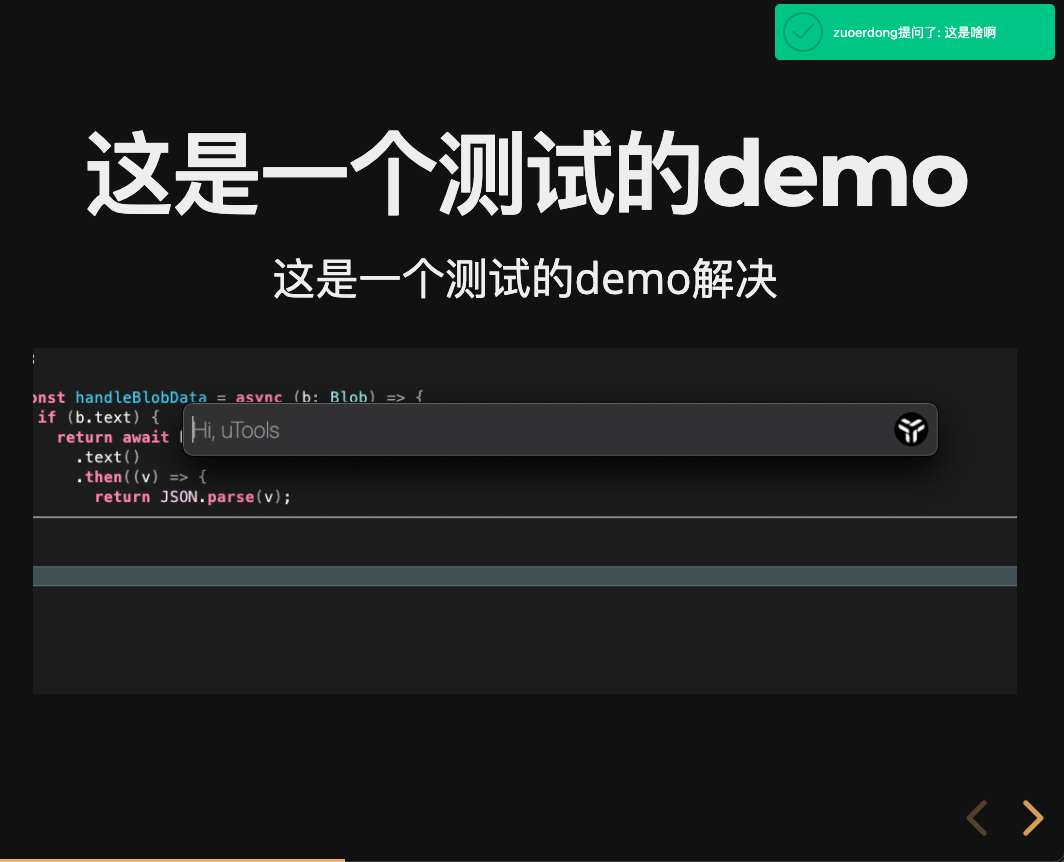Click the dimmed previous slide arrow

977,818
